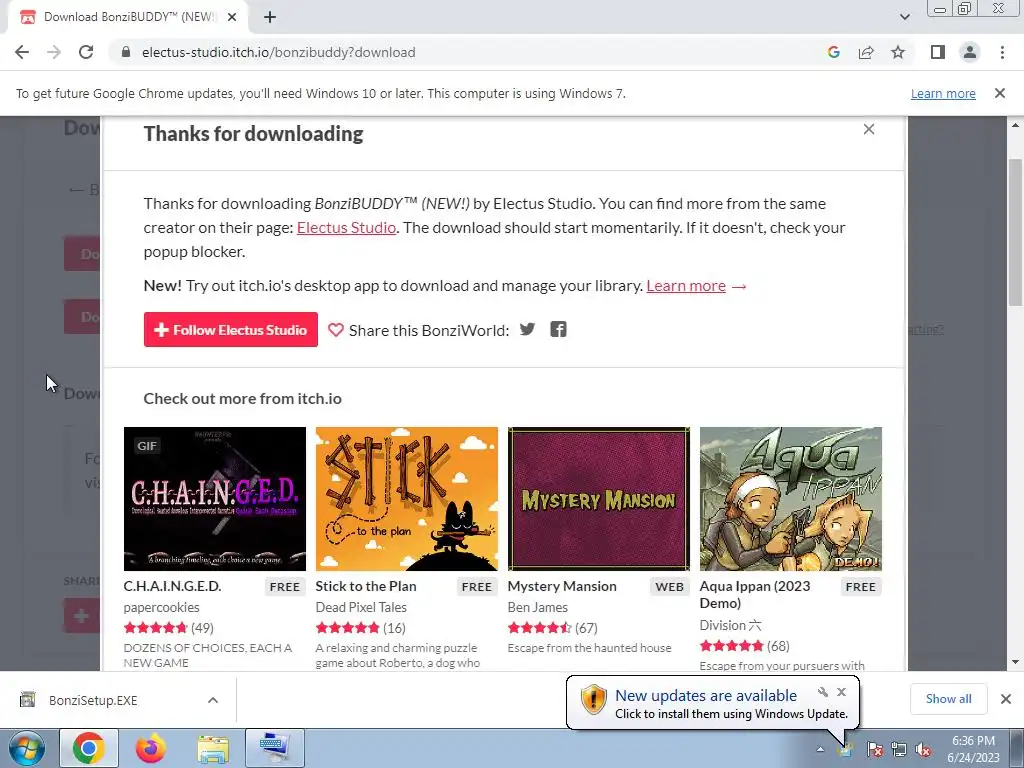Open the Division 六 author page

730,626
